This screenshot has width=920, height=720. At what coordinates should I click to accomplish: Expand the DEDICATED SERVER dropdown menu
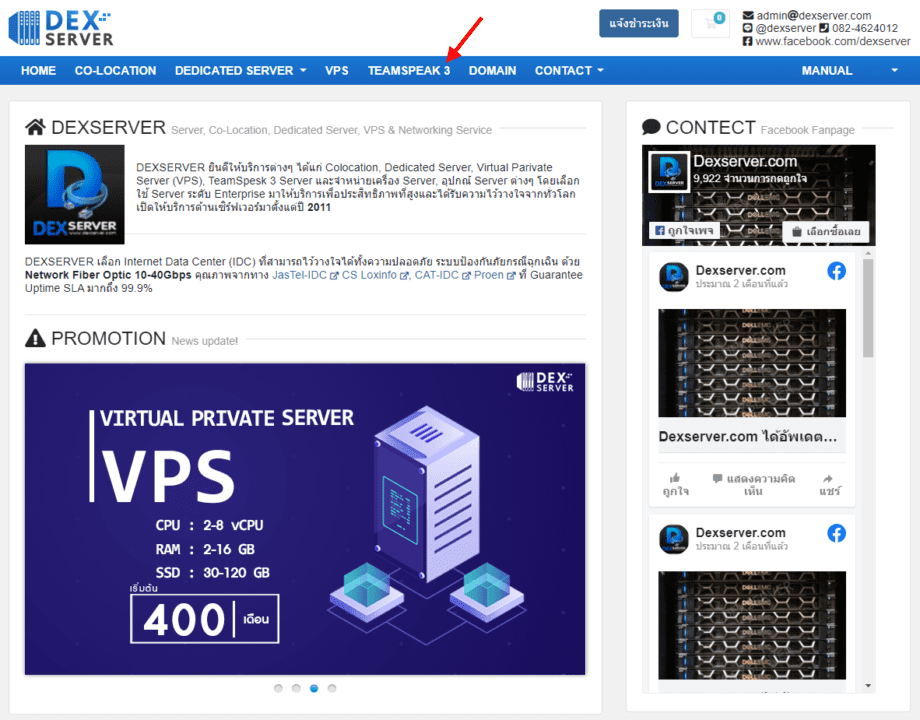240,71
